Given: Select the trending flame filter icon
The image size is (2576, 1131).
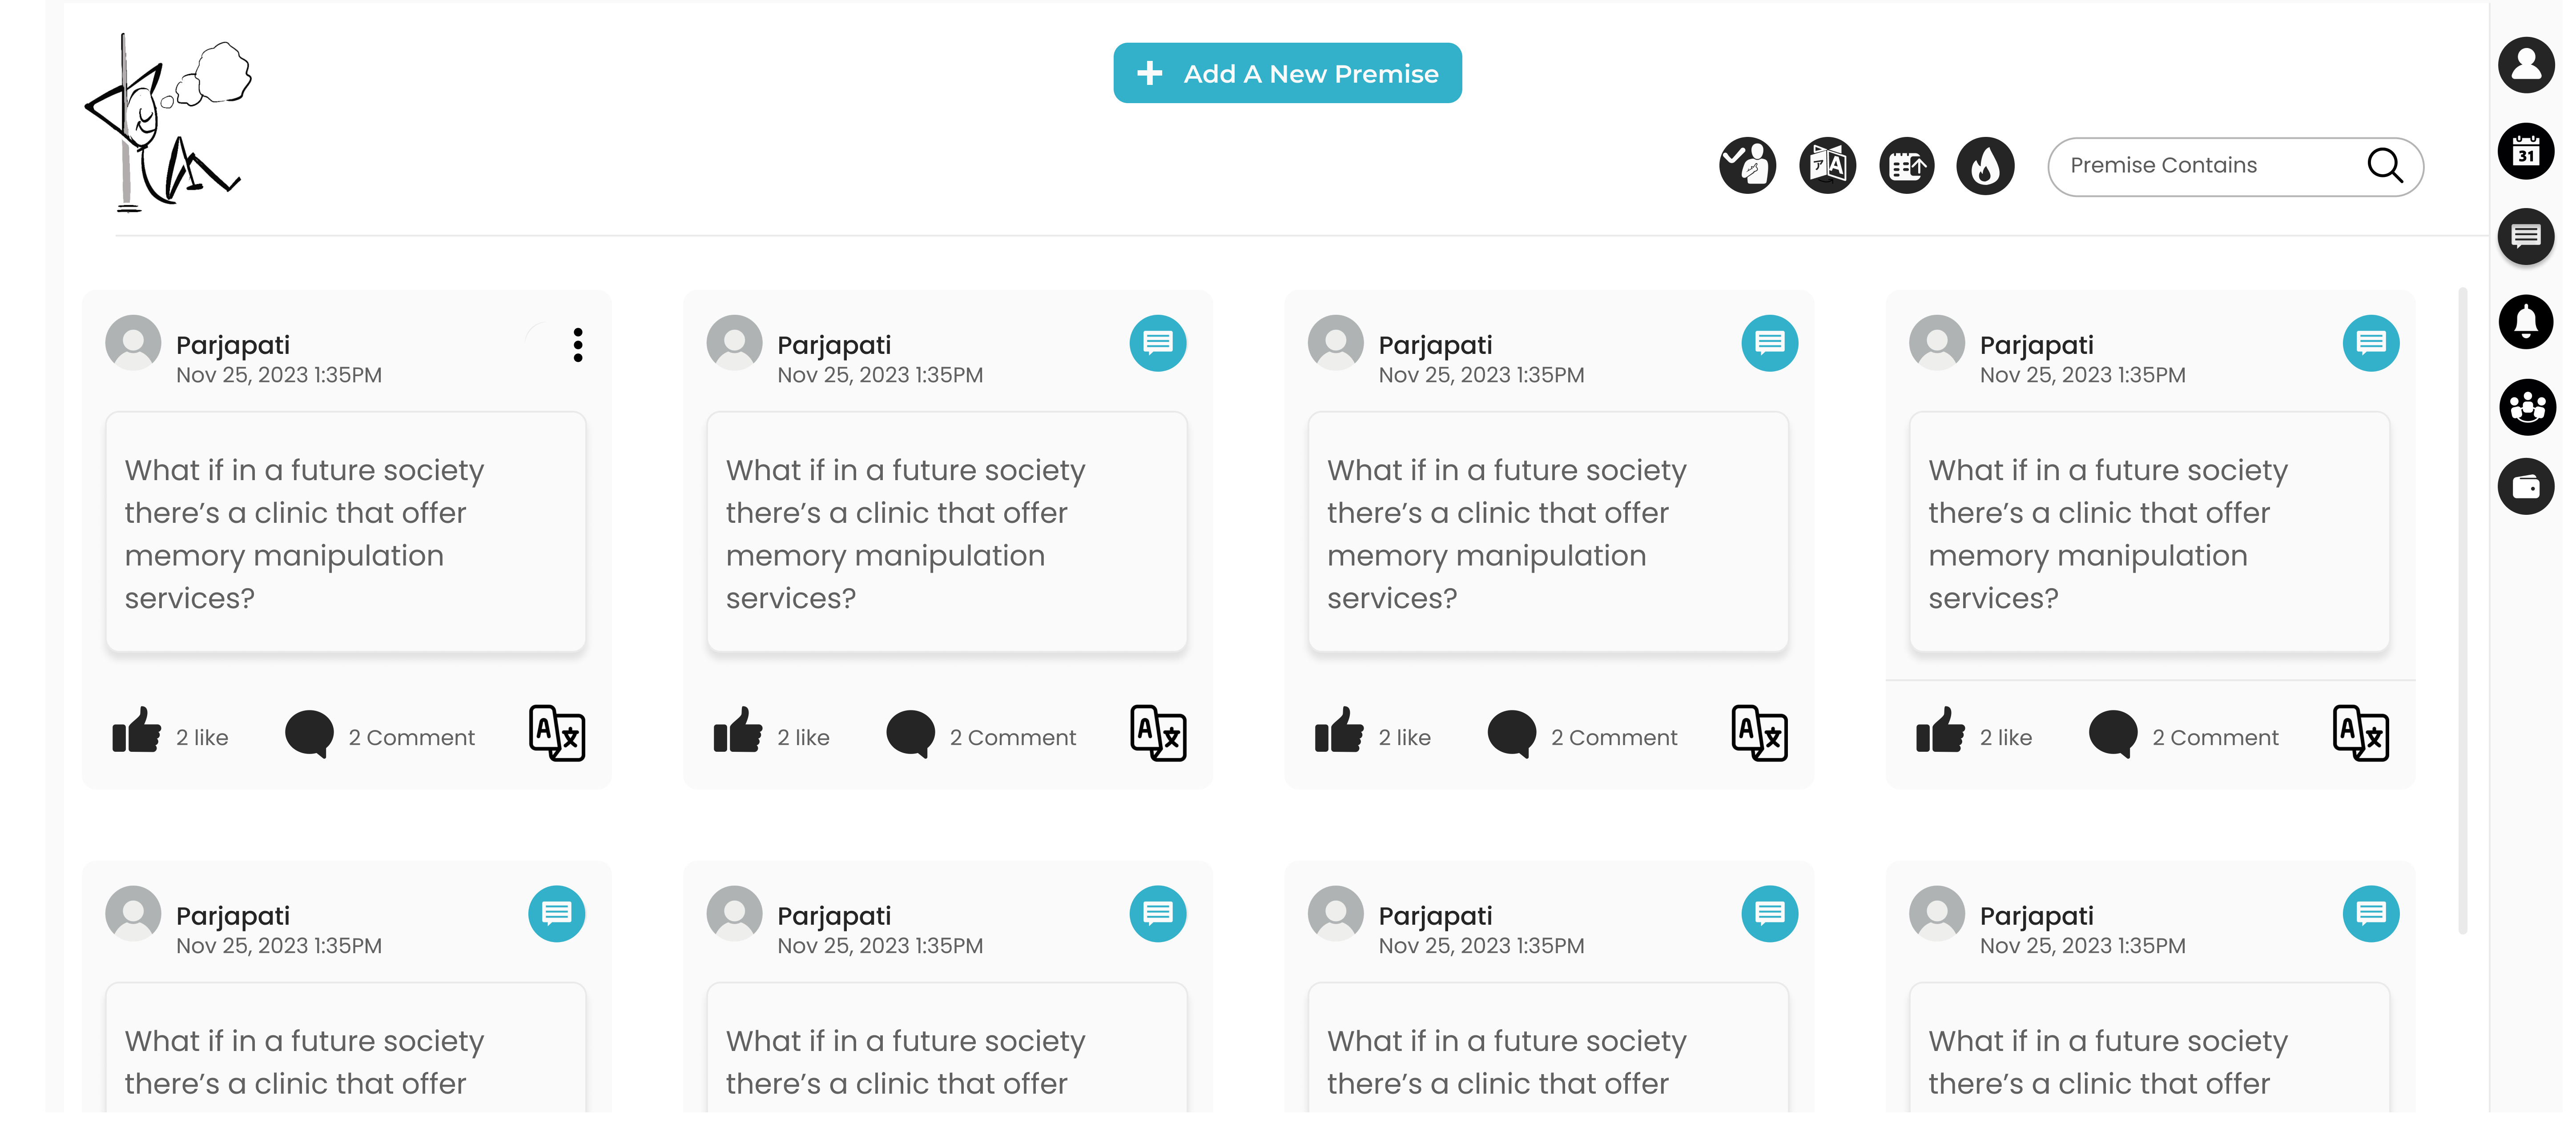Looking at the screenshot, I should click(x=1985, y=166).
